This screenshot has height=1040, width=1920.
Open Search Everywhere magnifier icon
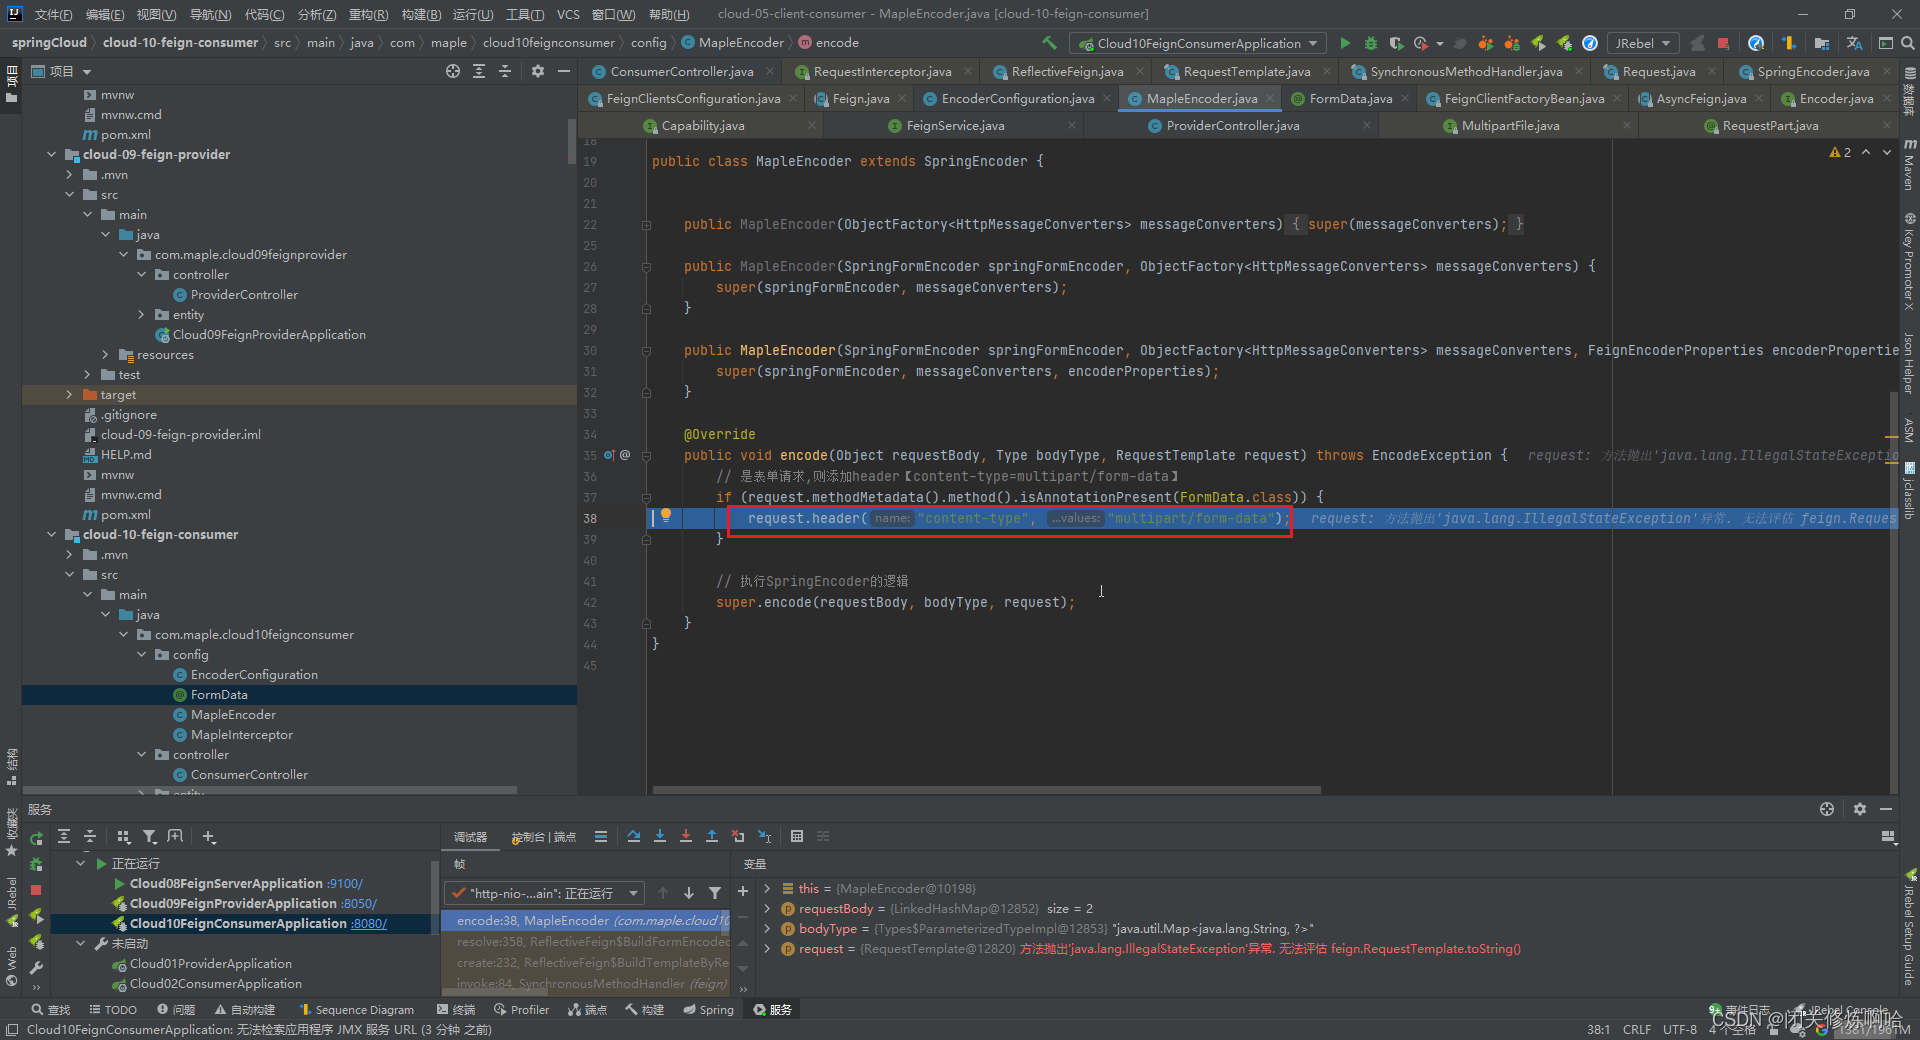tap(1907, 43)
